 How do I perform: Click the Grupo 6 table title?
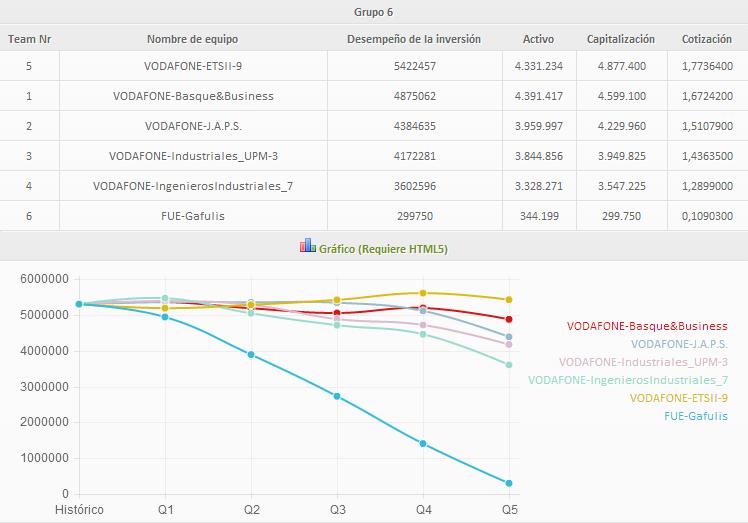(x=374, y=12)
